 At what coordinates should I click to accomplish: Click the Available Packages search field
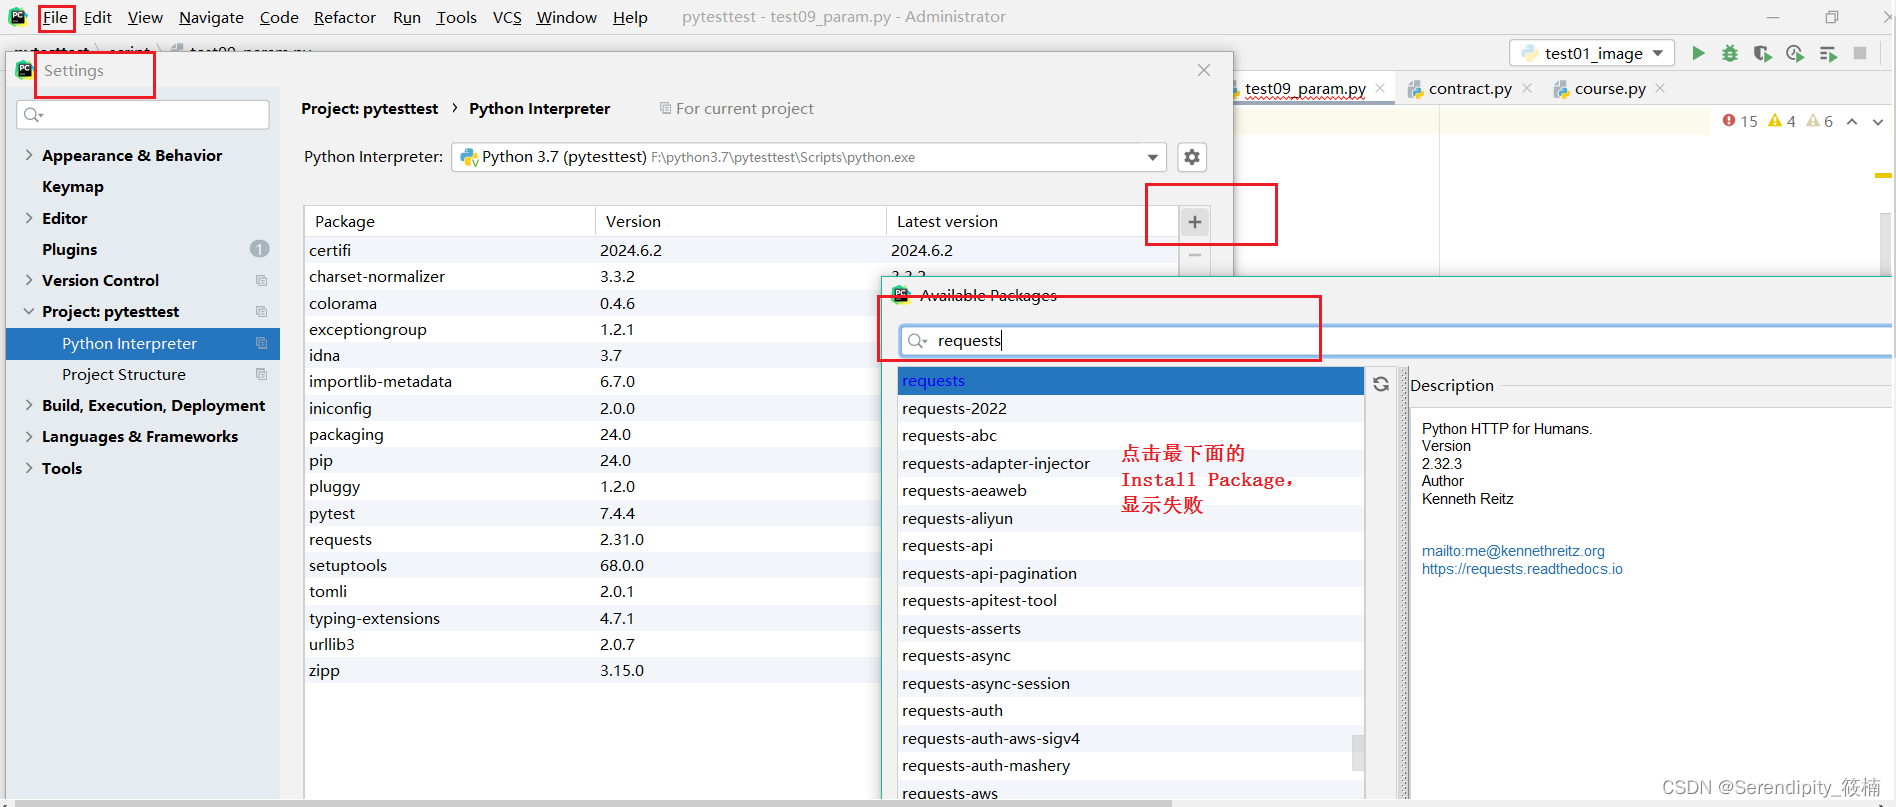click(1395, 341)
